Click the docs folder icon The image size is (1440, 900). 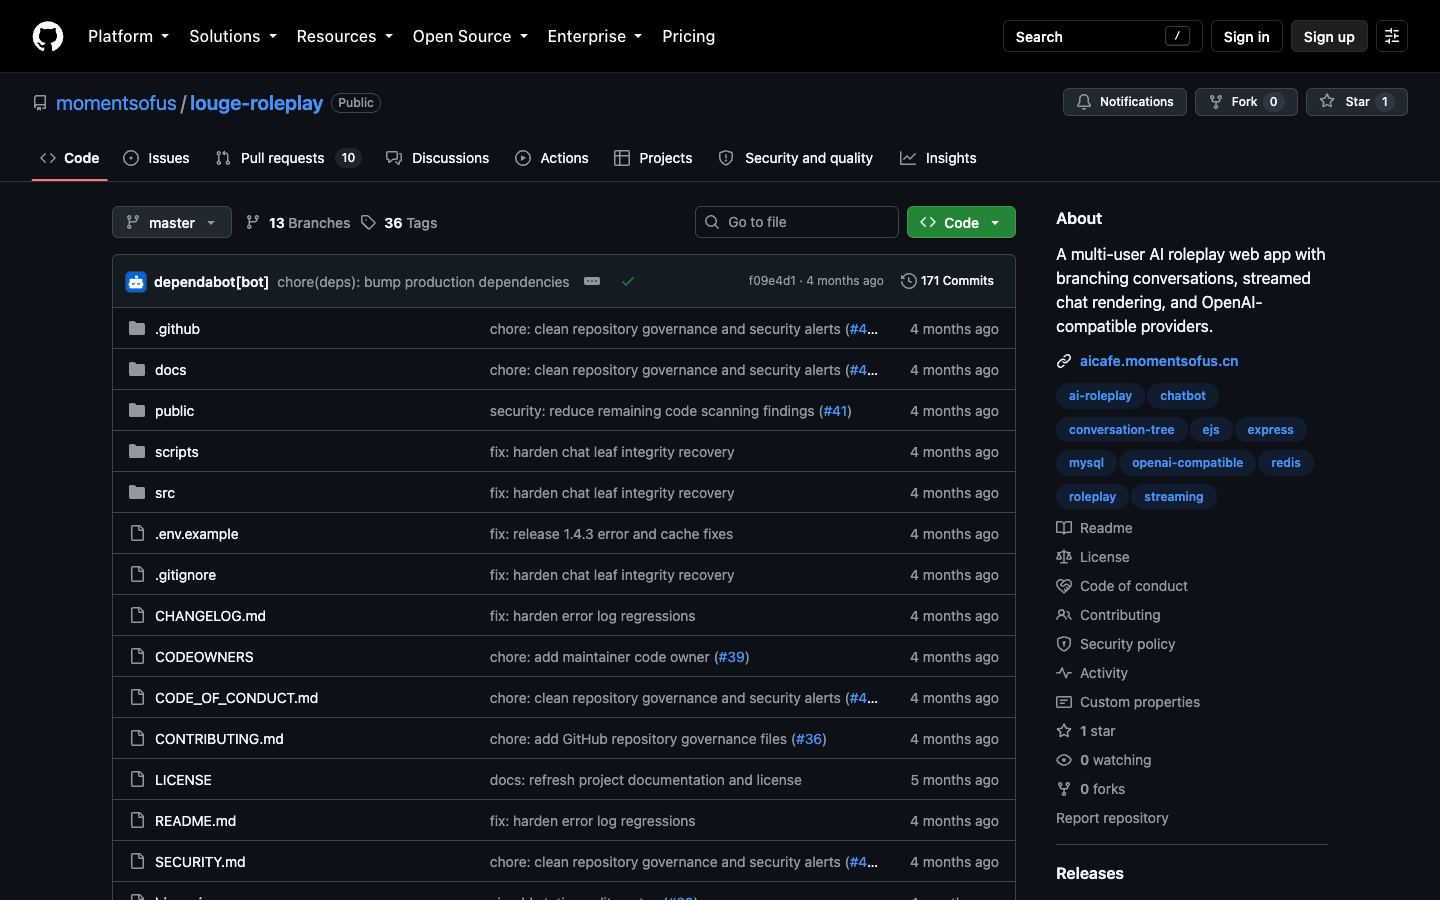137,370
